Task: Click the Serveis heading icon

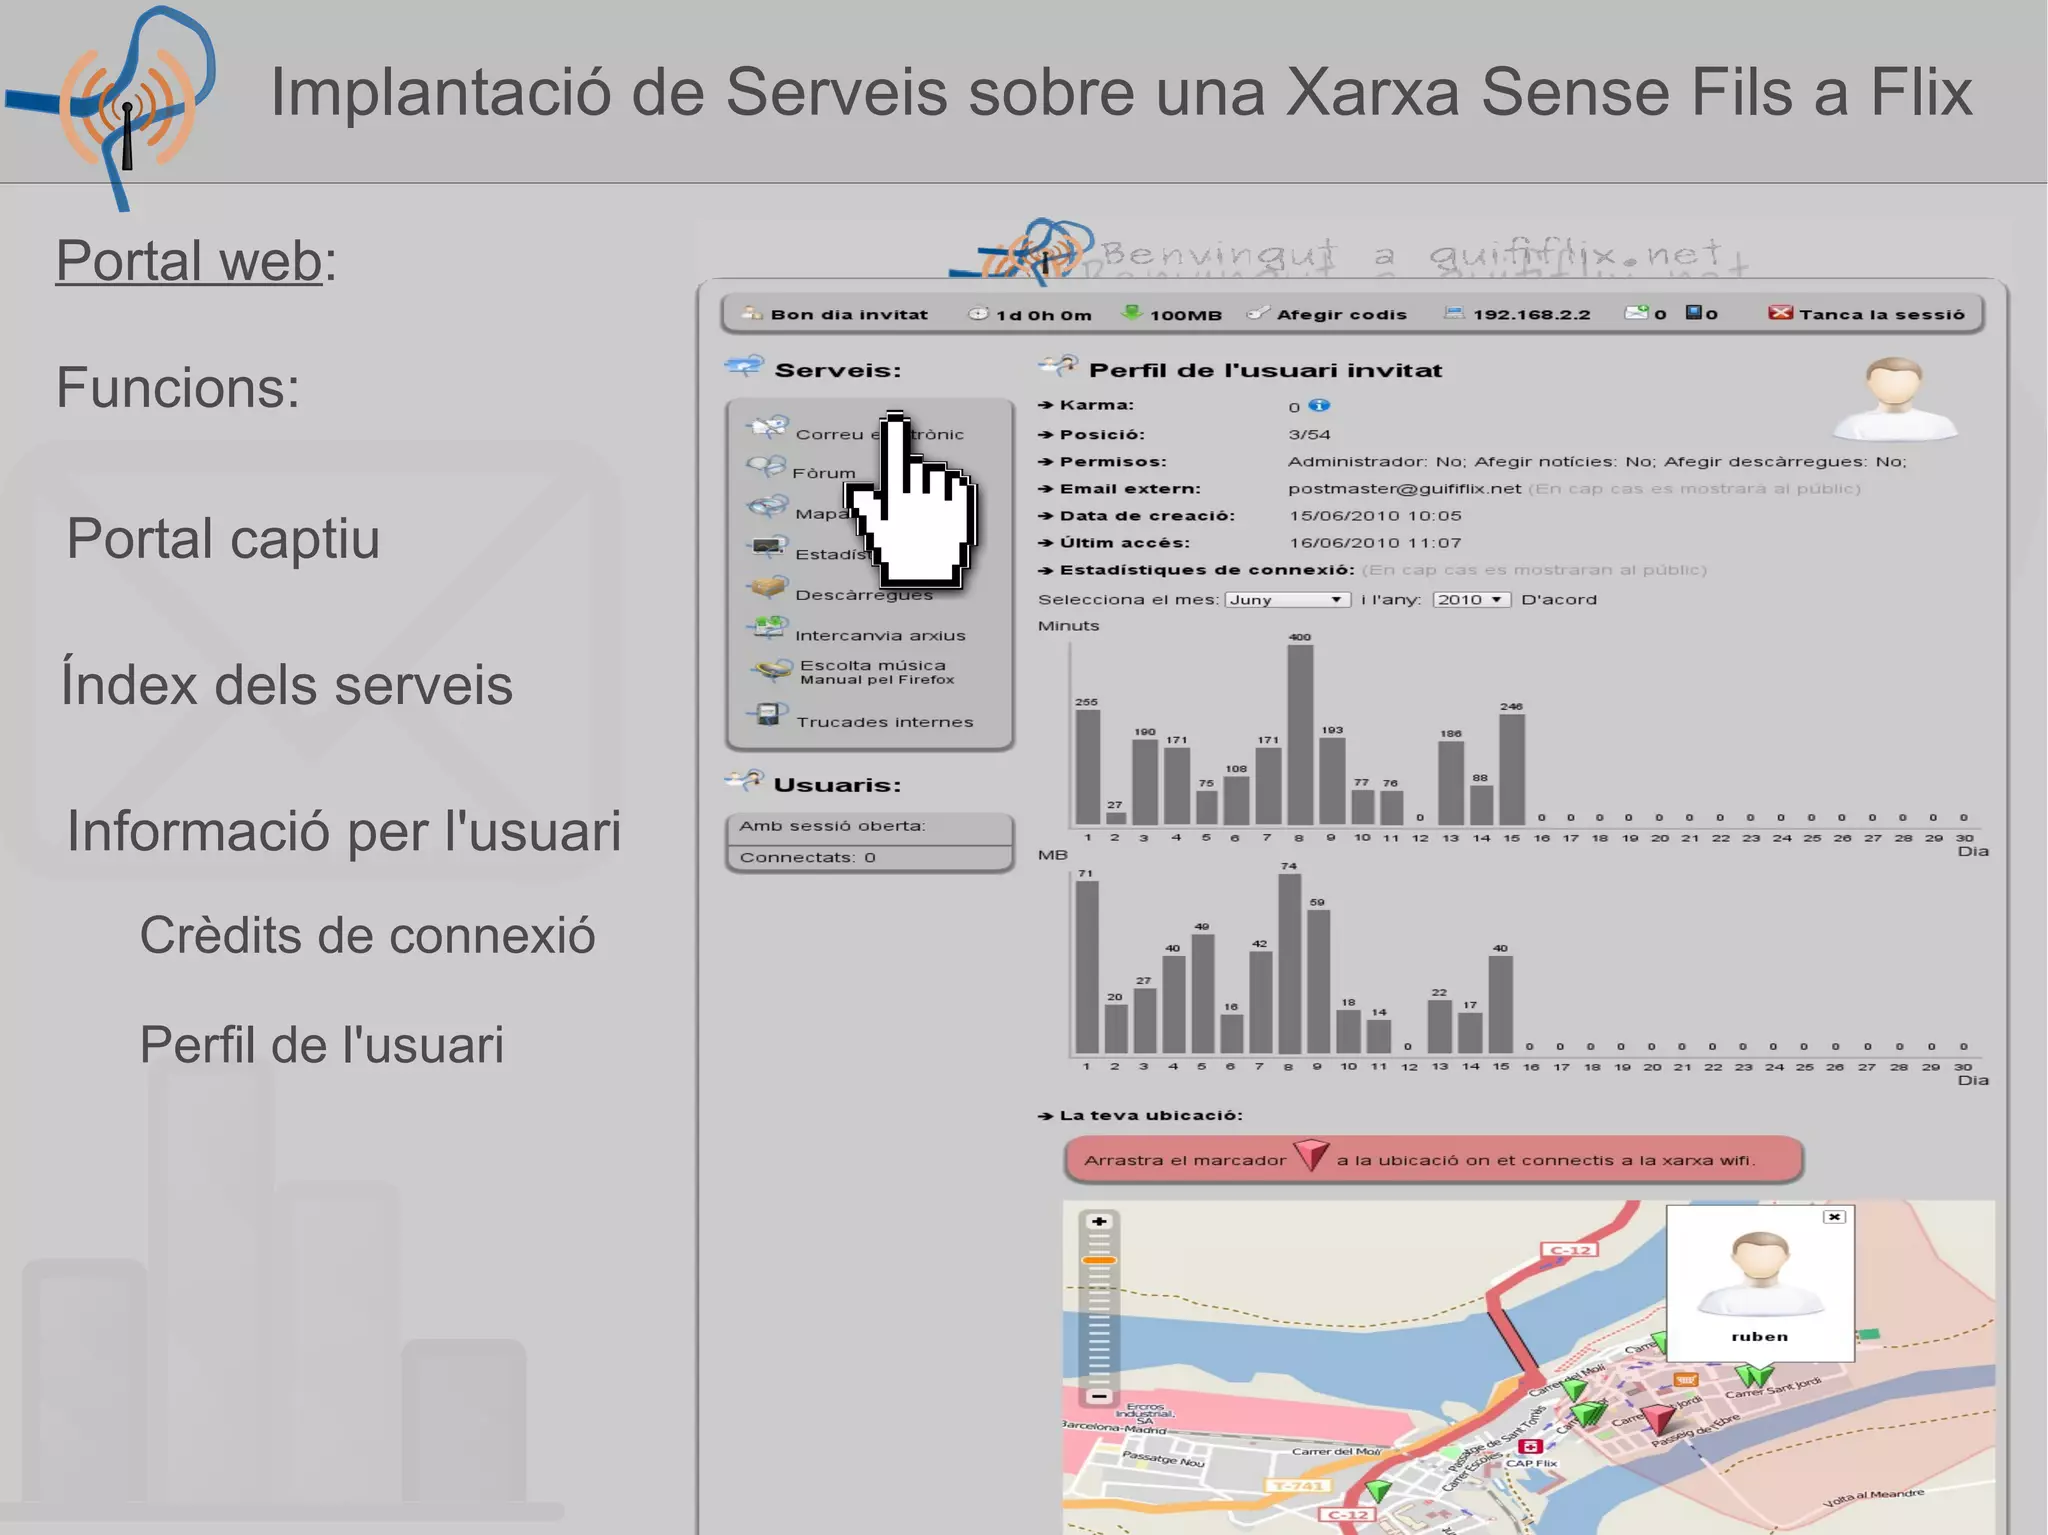Action: tap(745, 365)
